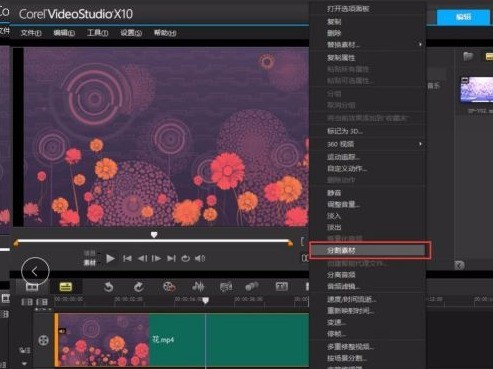Click mark-in bracket beside preview bar
Viewport: 493px width, 369px height.
(302, 241)
